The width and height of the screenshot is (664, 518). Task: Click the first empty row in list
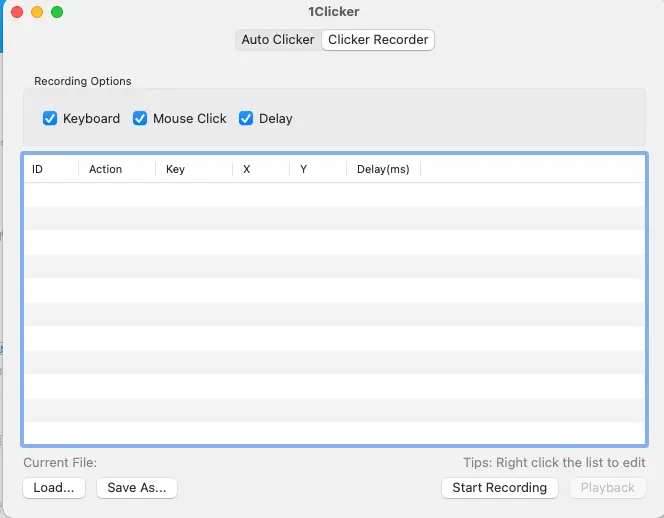click(333, 194)
